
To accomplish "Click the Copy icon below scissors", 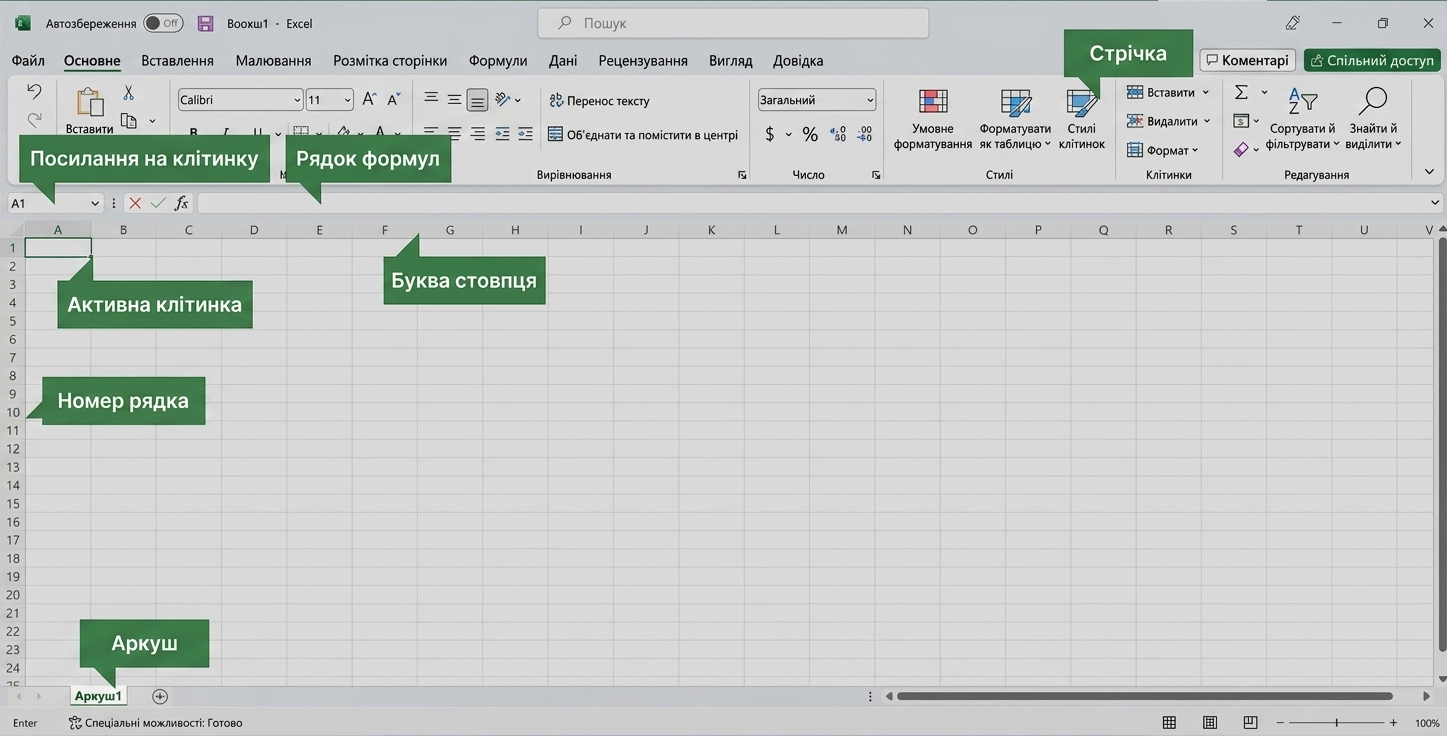I will 128,121.
